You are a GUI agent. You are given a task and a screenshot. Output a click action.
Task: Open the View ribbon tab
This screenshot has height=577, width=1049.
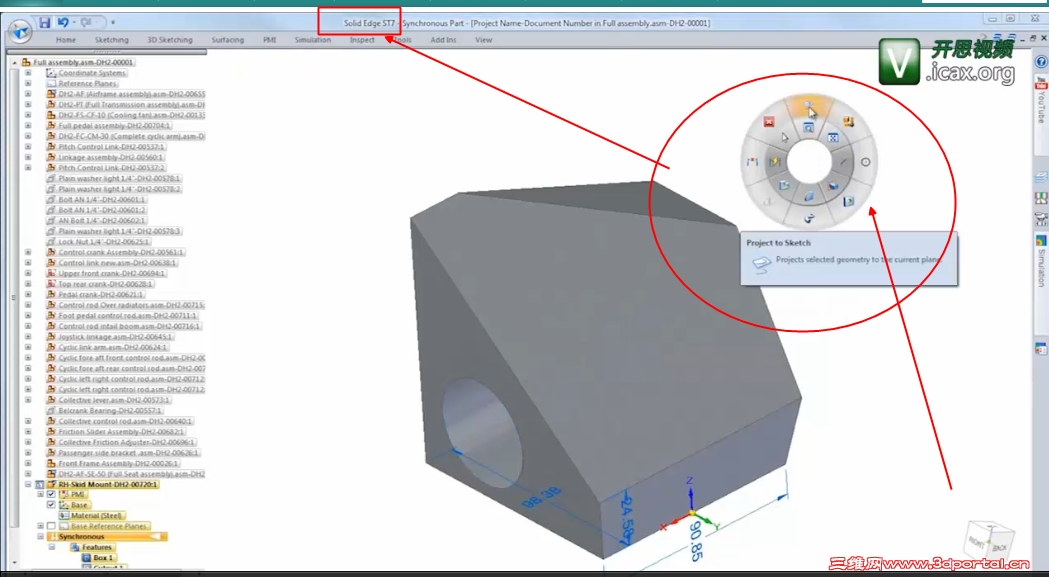(x=483, y=40)
